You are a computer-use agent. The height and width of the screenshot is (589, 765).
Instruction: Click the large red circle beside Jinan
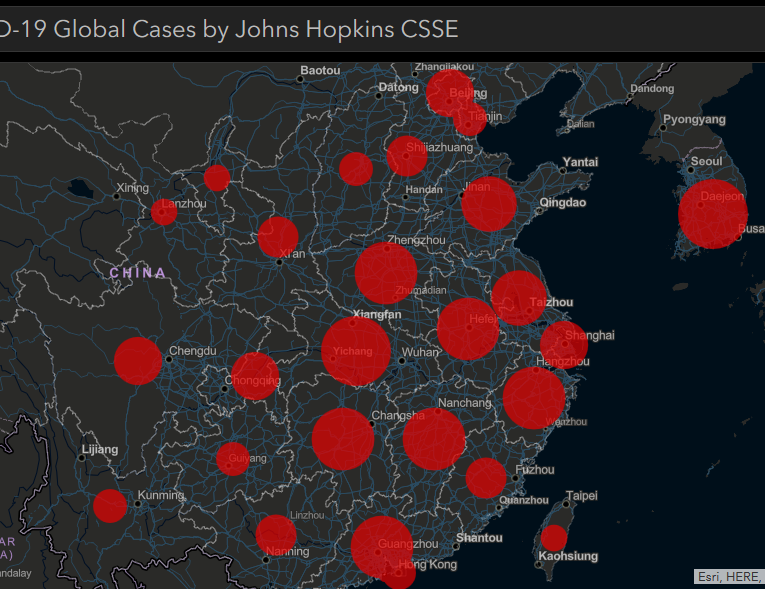(489, 204)
